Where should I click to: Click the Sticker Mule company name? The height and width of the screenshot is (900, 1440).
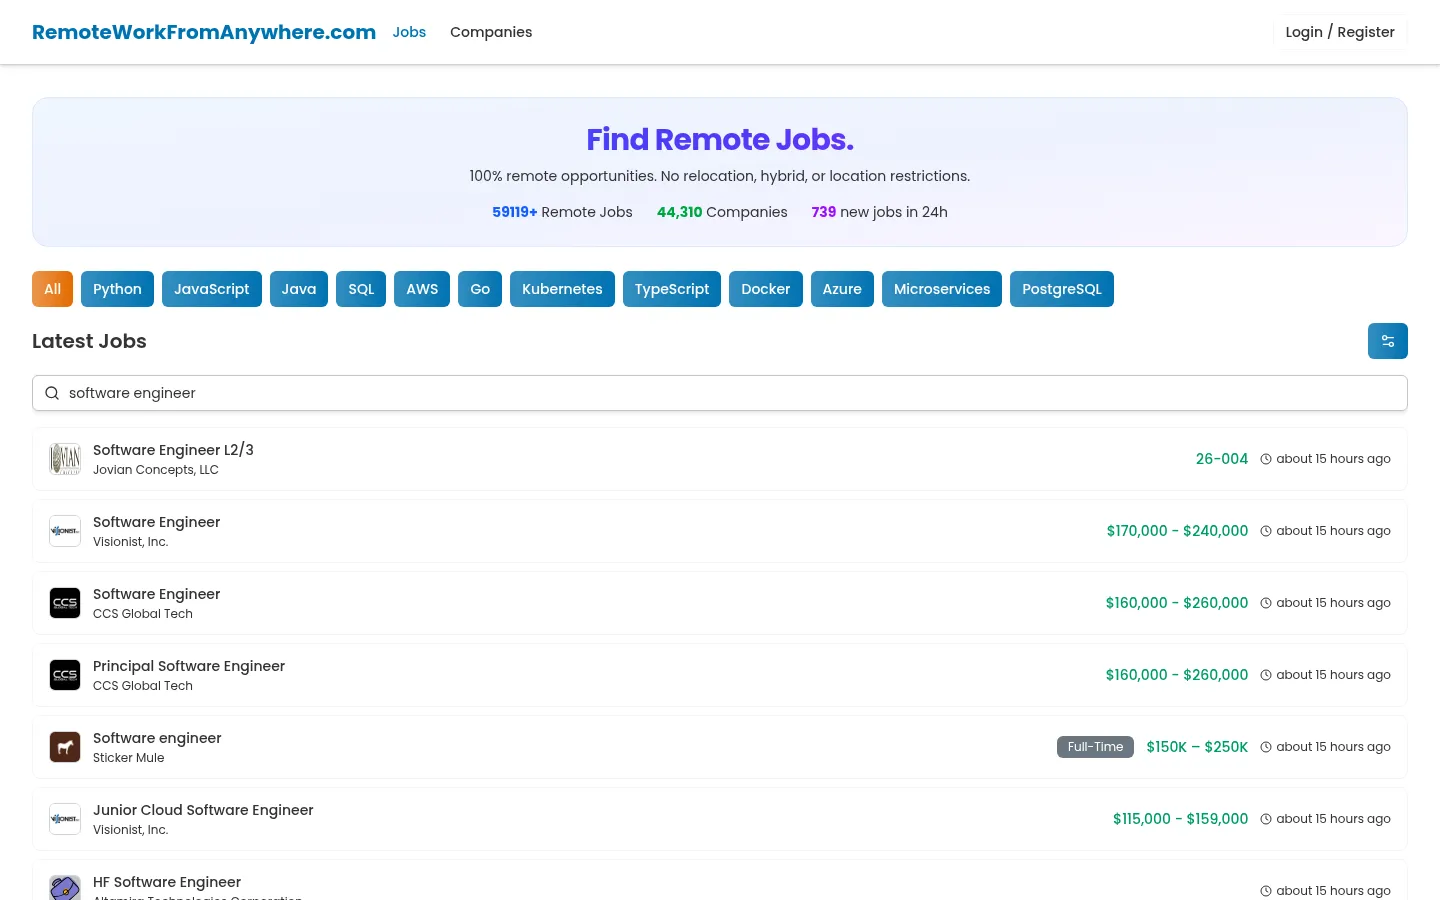coord(129,758)
